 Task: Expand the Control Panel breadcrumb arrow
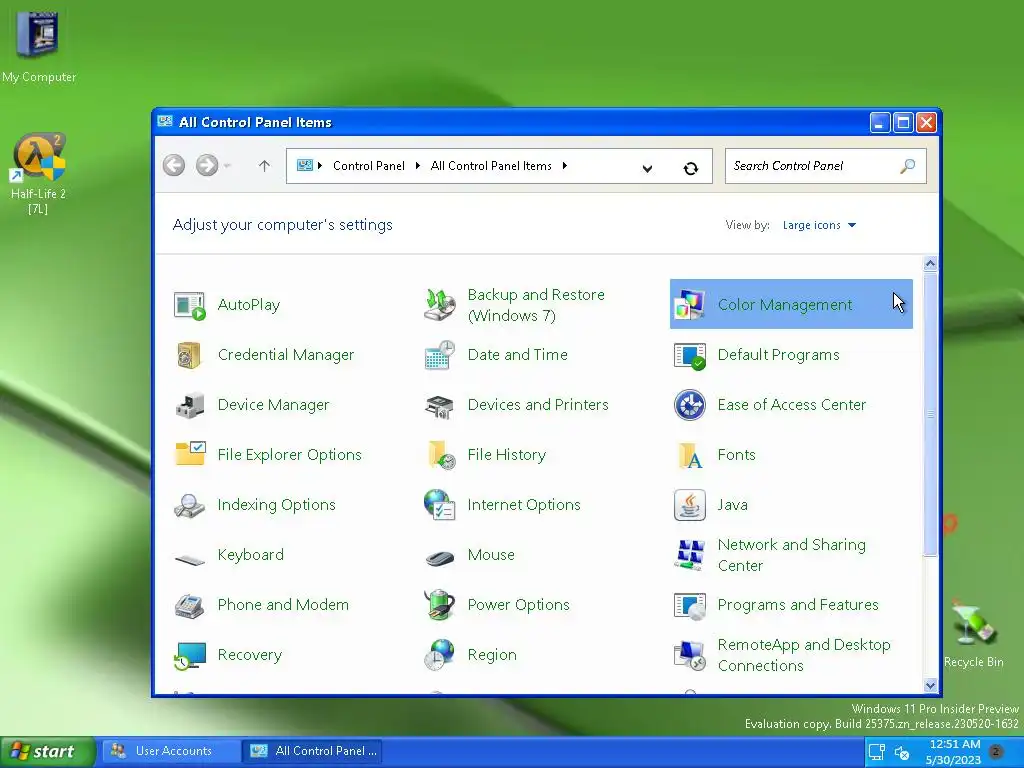[x=418, y=166]
